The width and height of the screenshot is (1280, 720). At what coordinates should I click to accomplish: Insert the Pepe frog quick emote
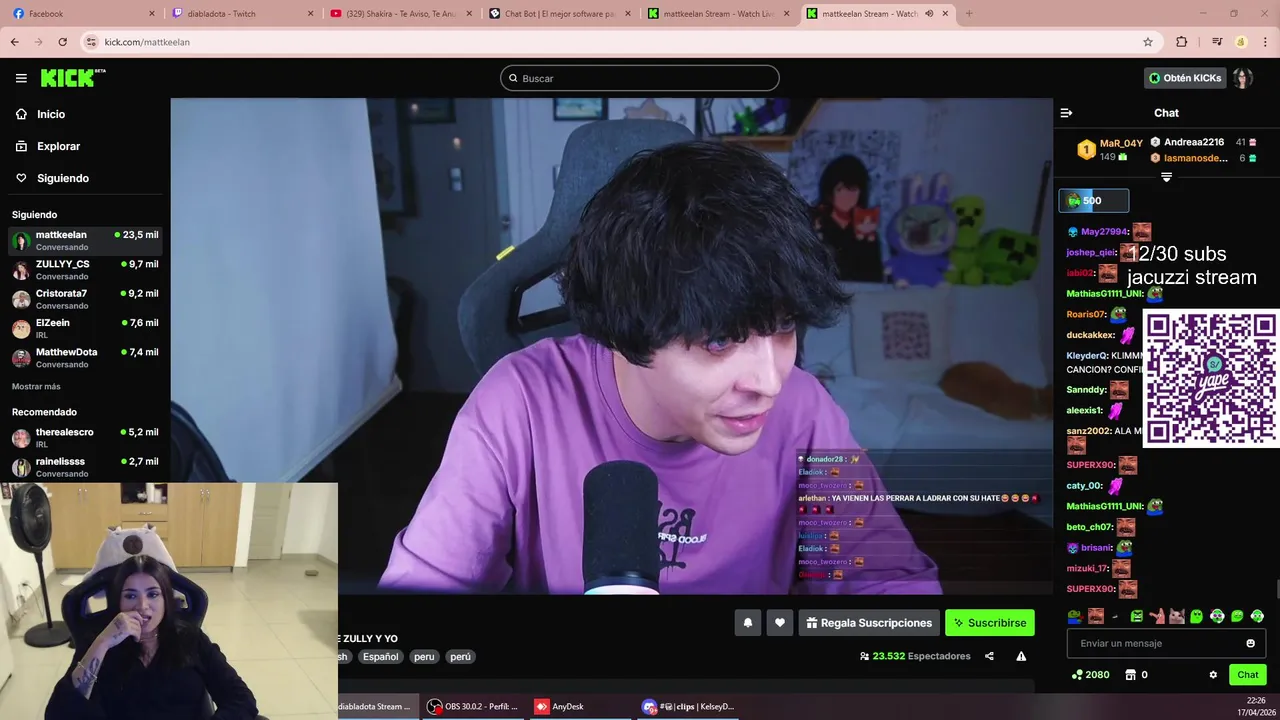(1075, 616)
